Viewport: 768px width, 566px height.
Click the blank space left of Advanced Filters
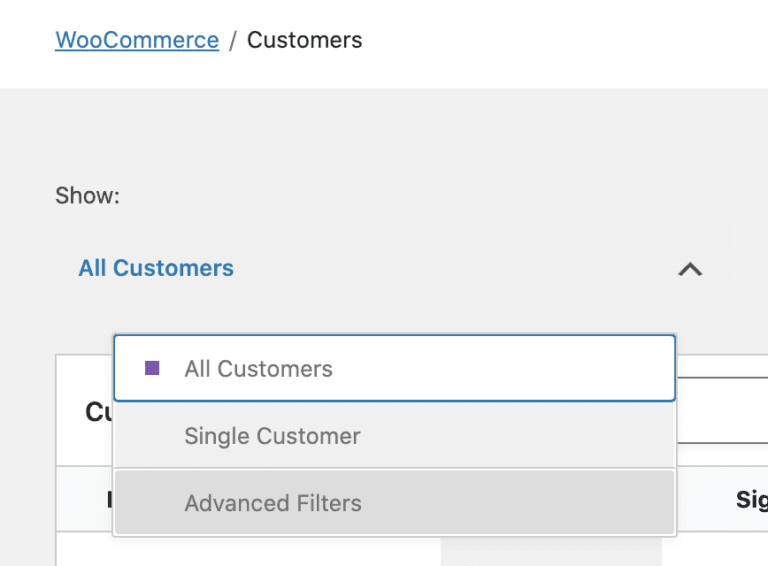[x=150, y=503]
